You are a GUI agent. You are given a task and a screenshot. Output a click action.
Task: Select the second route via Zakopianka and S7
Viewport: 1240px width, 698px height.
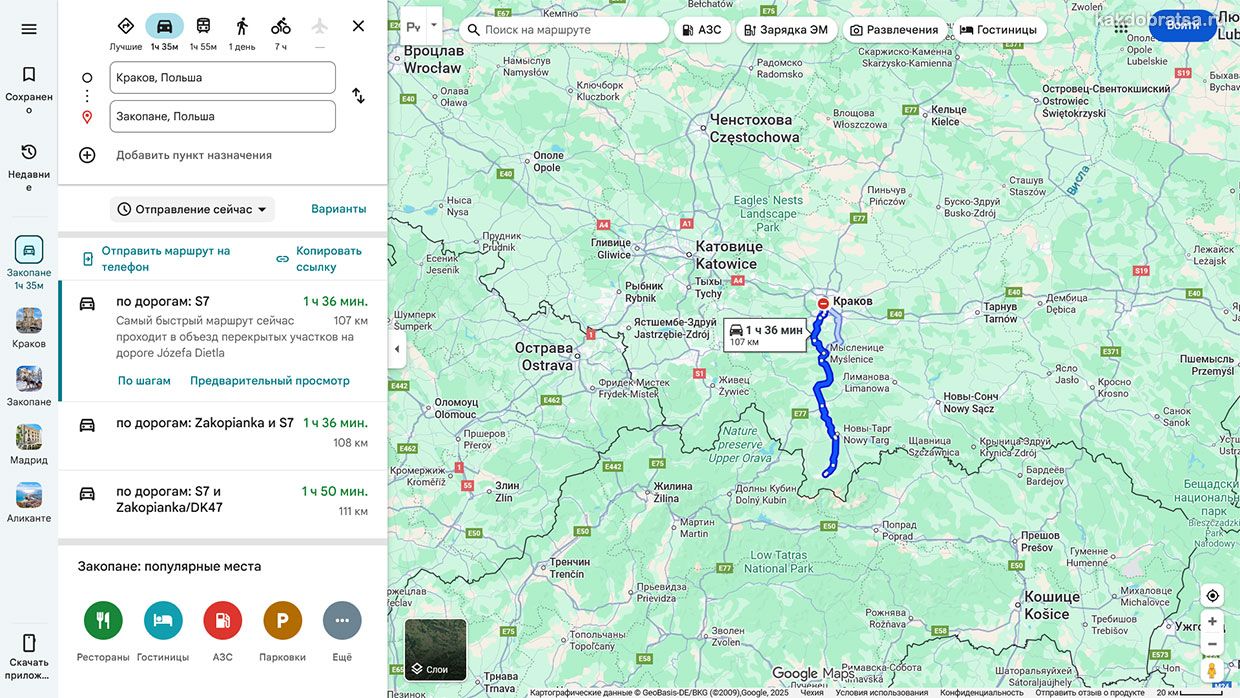point(222,432)
